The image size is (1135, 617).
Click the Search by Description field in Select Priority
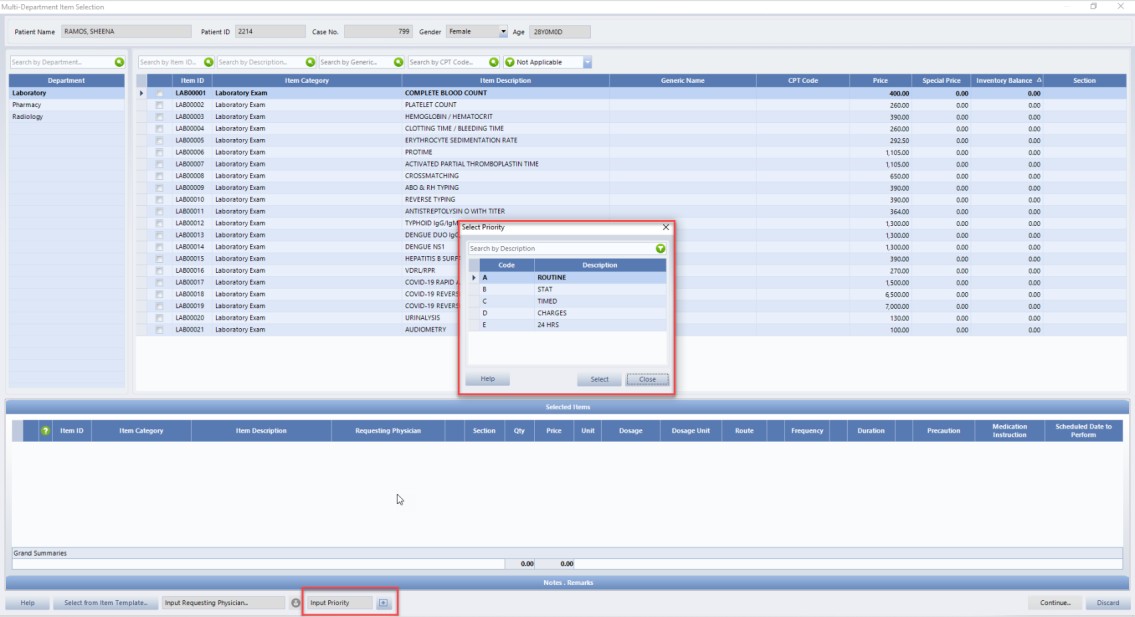(x=560, y=248)
